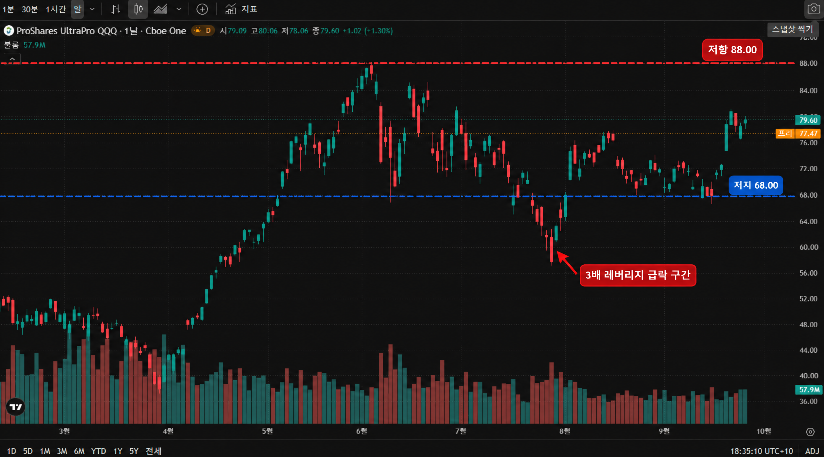824x457 pixels.
Task: Click the 3월 label on time axis
Action: pyautogui.click(x=64, y=431)
